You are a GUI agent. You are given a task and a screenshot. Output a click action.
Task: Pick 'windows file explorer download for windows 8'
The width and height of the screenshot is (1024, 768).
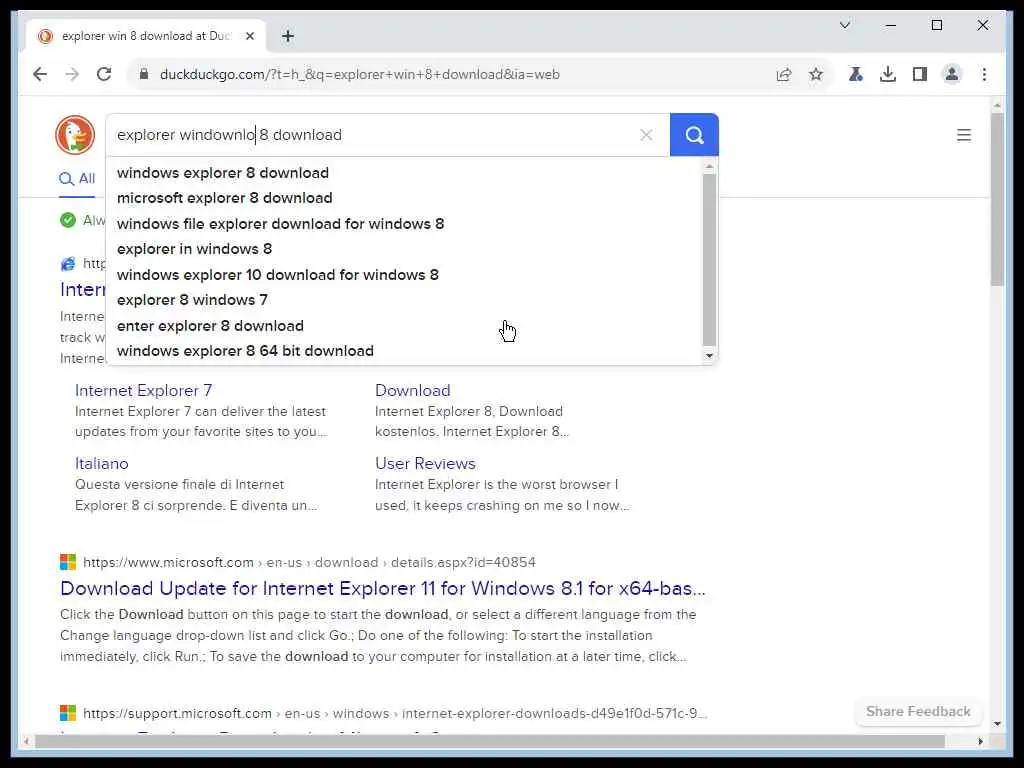(x=280, y=224)
